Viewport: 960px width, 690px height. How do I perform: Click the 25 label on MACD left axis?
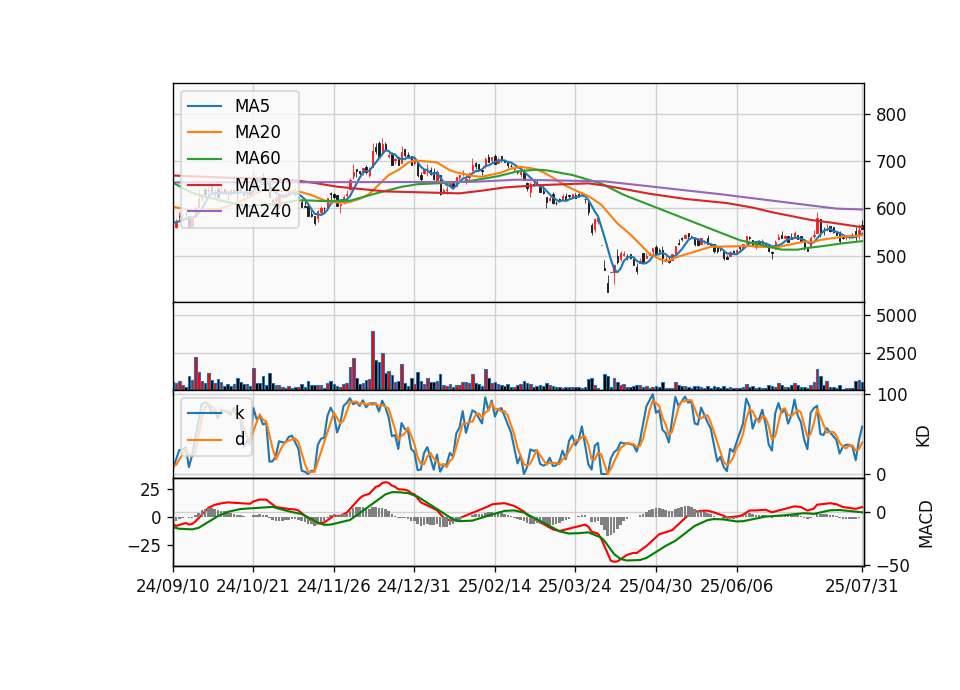click(x=150, y=490)
